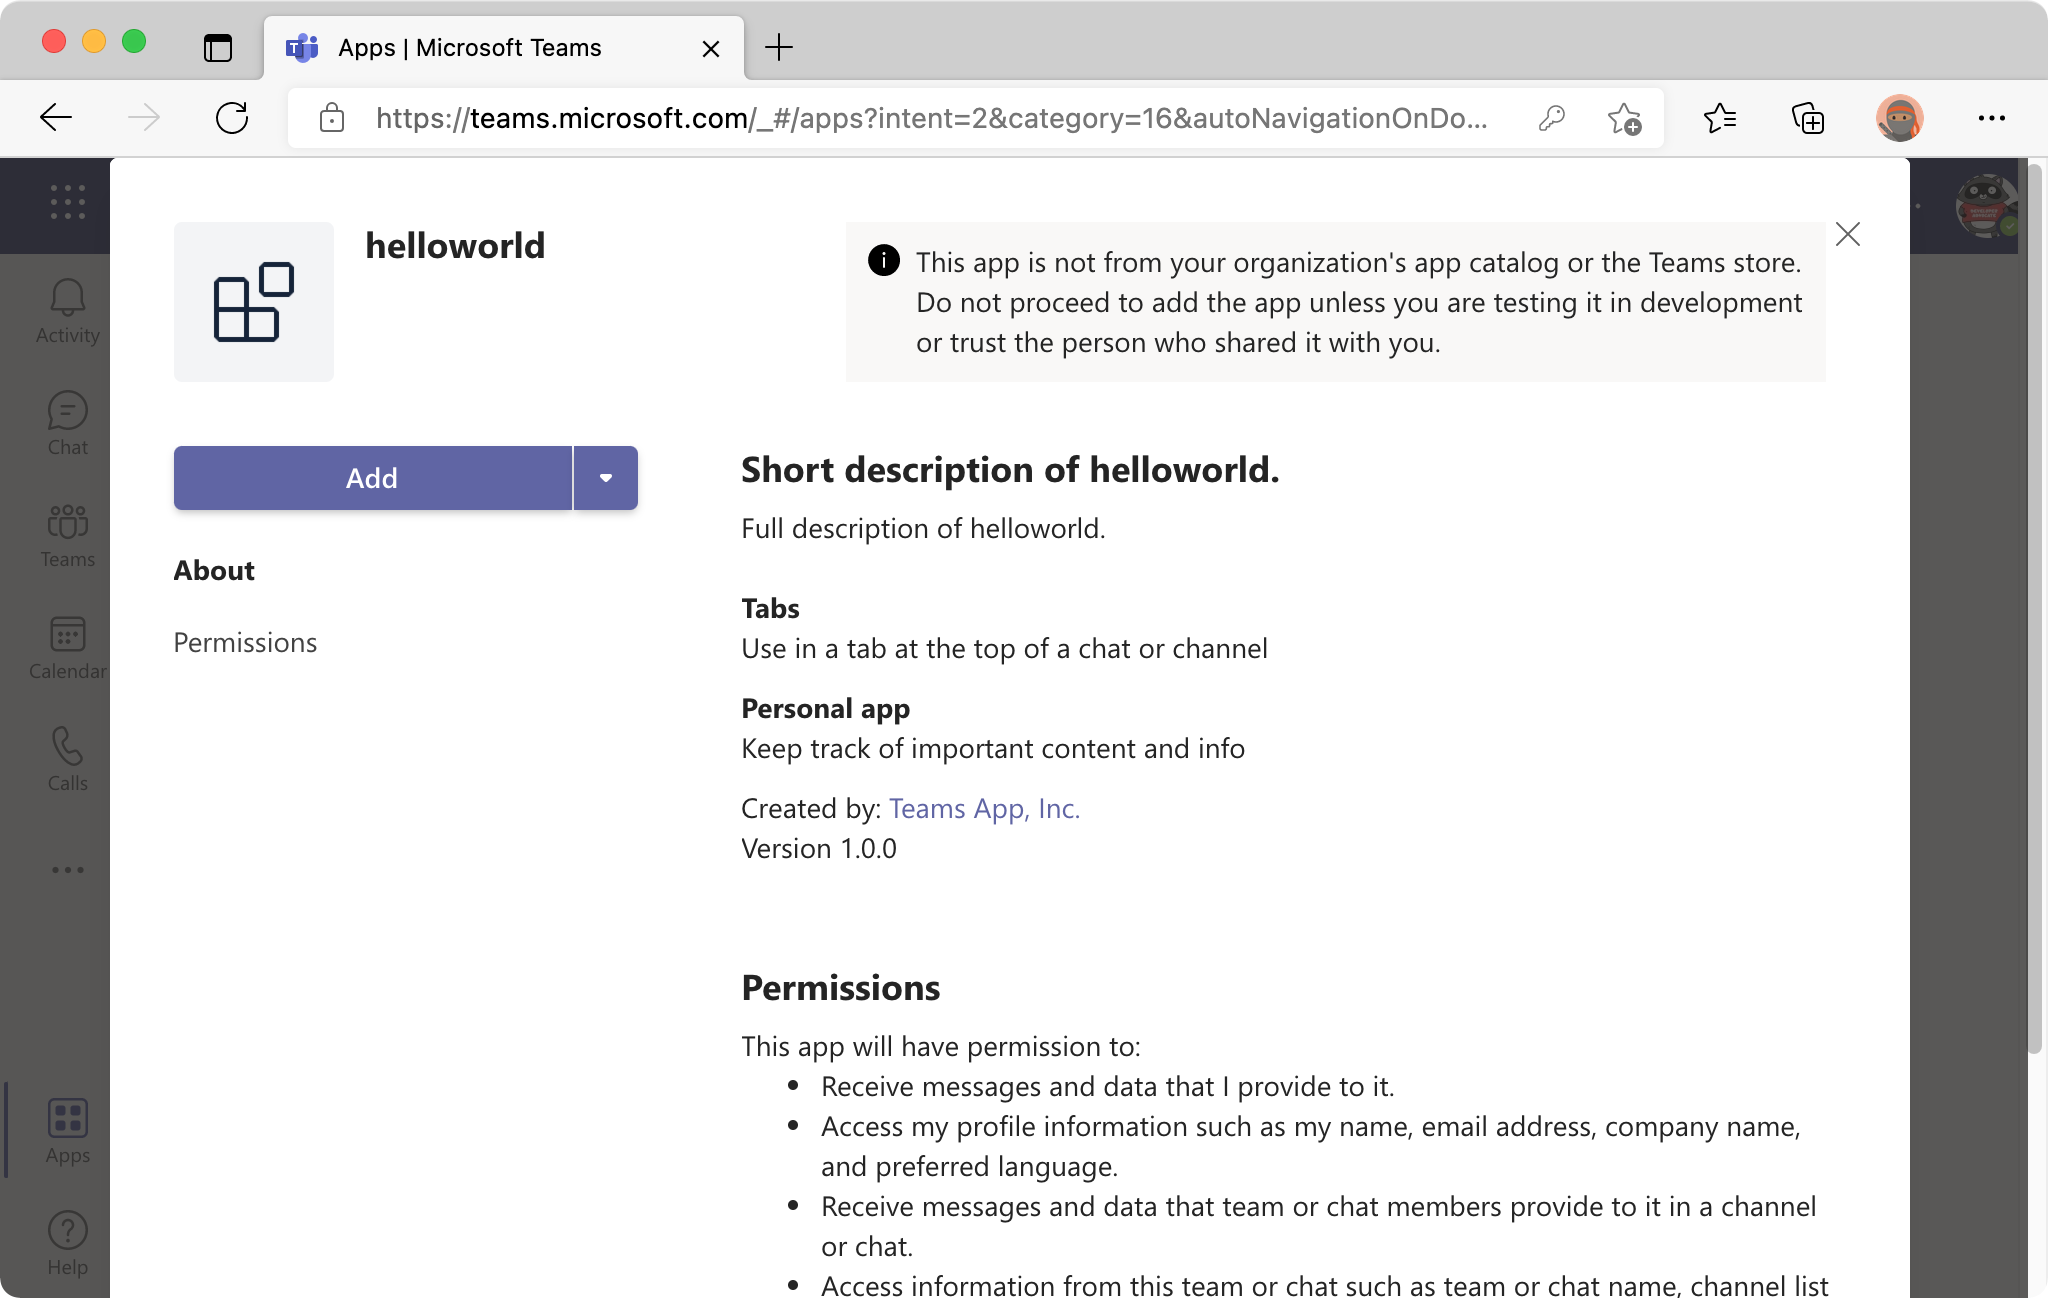The image size is (2048, 1298).
Task: Click the dropdown arrow next to Add
Action: click(605, 476)
